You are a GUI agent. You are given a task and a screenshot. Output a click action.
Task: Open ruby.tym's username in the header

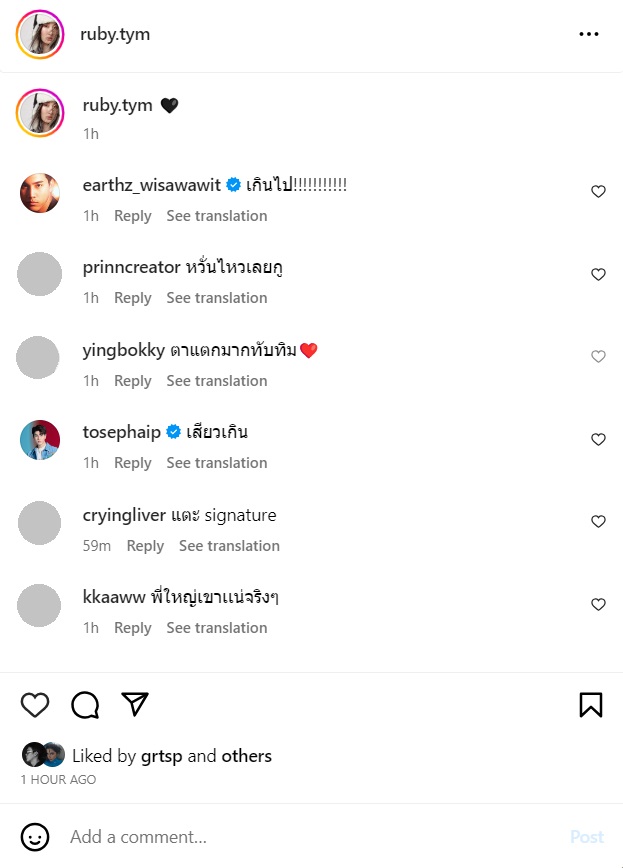(x=114, y=33)
